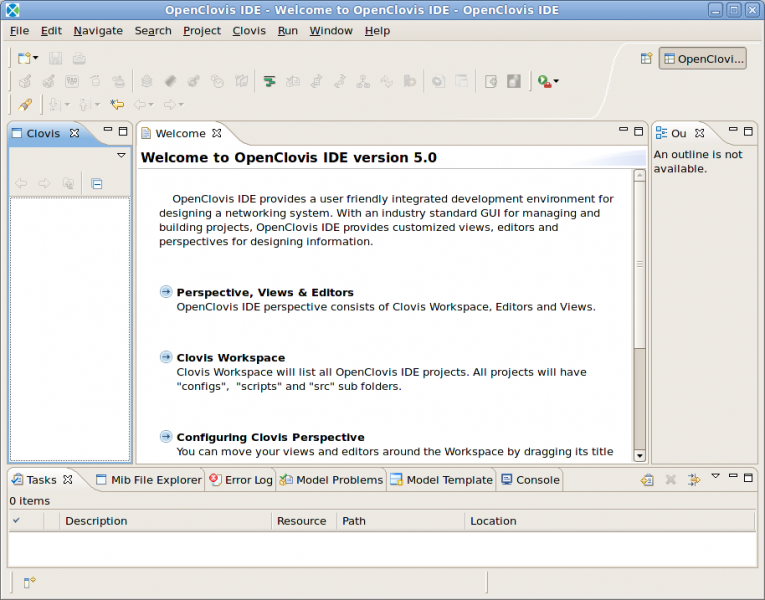Click the greyed three-node hierarchy tree icon
The width and height of the screenshot is (765, 600).
[x=362, y=81]
